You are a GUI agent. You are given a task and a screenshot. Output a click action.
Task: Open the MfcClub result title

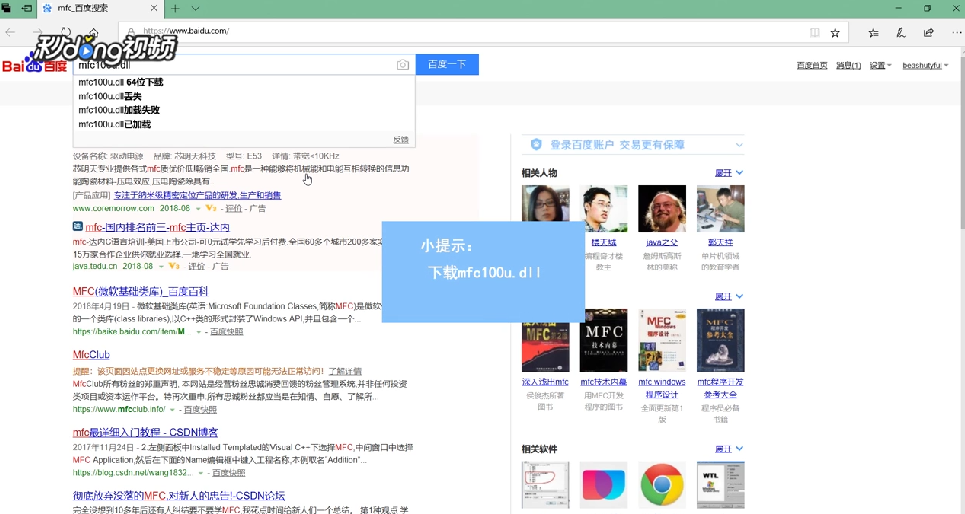tap(91, 355)
